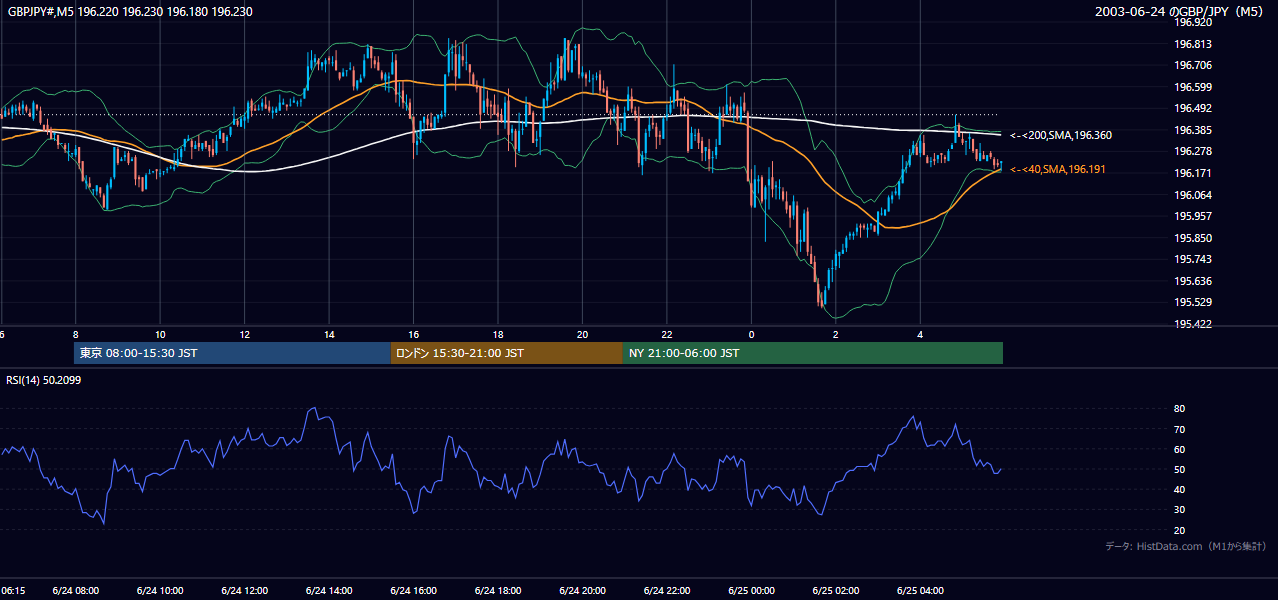This screenshot has height=600, width=1278.
Task: Click RSI scale value 70
Action: pyautogui.click(x=1180, y=429)
